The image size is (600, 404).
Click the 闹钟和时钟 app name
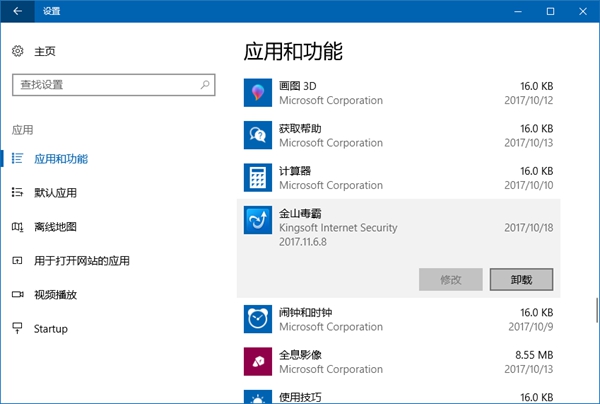[x=305, y=313]
